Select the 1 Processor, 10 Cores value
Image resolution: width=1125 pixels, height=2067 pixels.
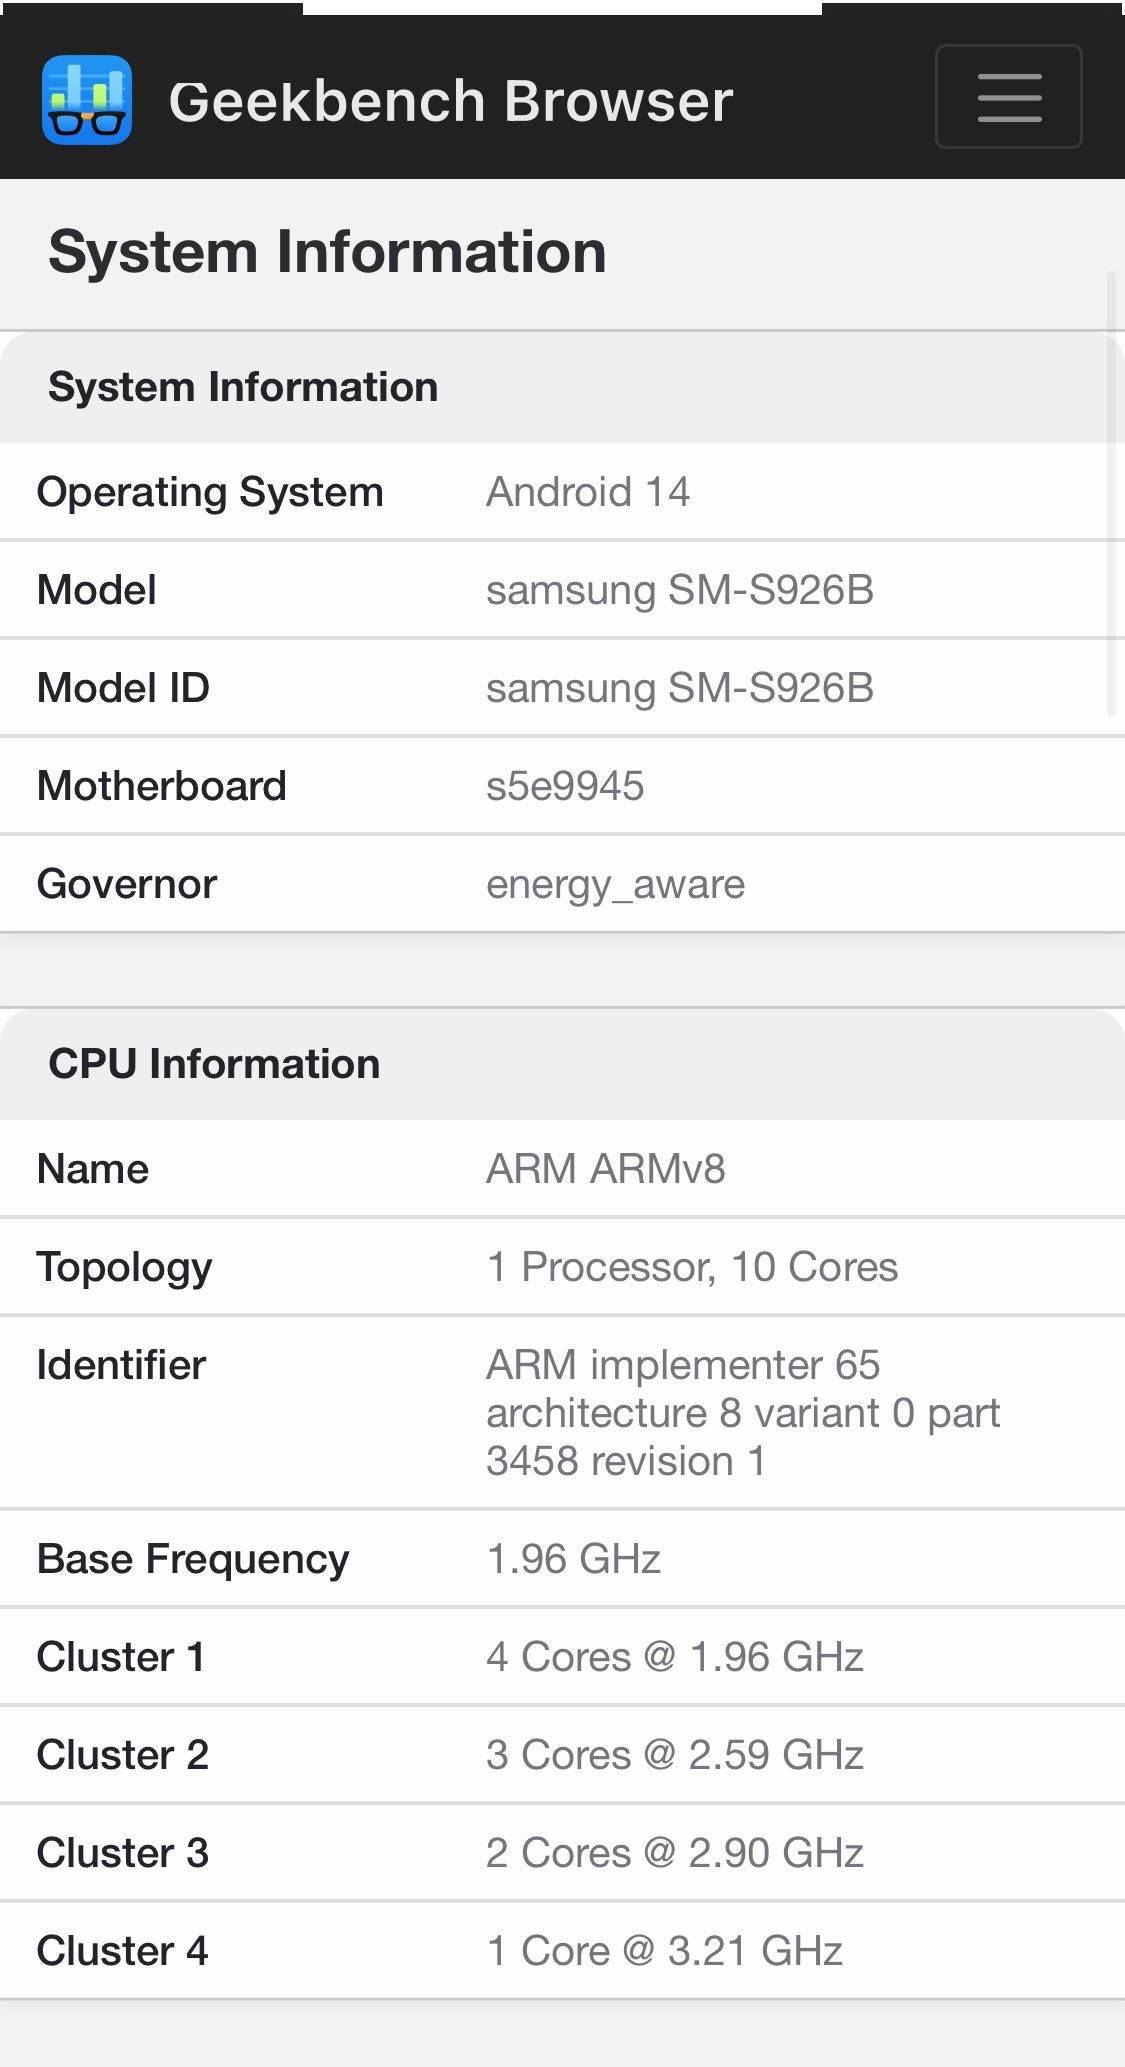692,1267
